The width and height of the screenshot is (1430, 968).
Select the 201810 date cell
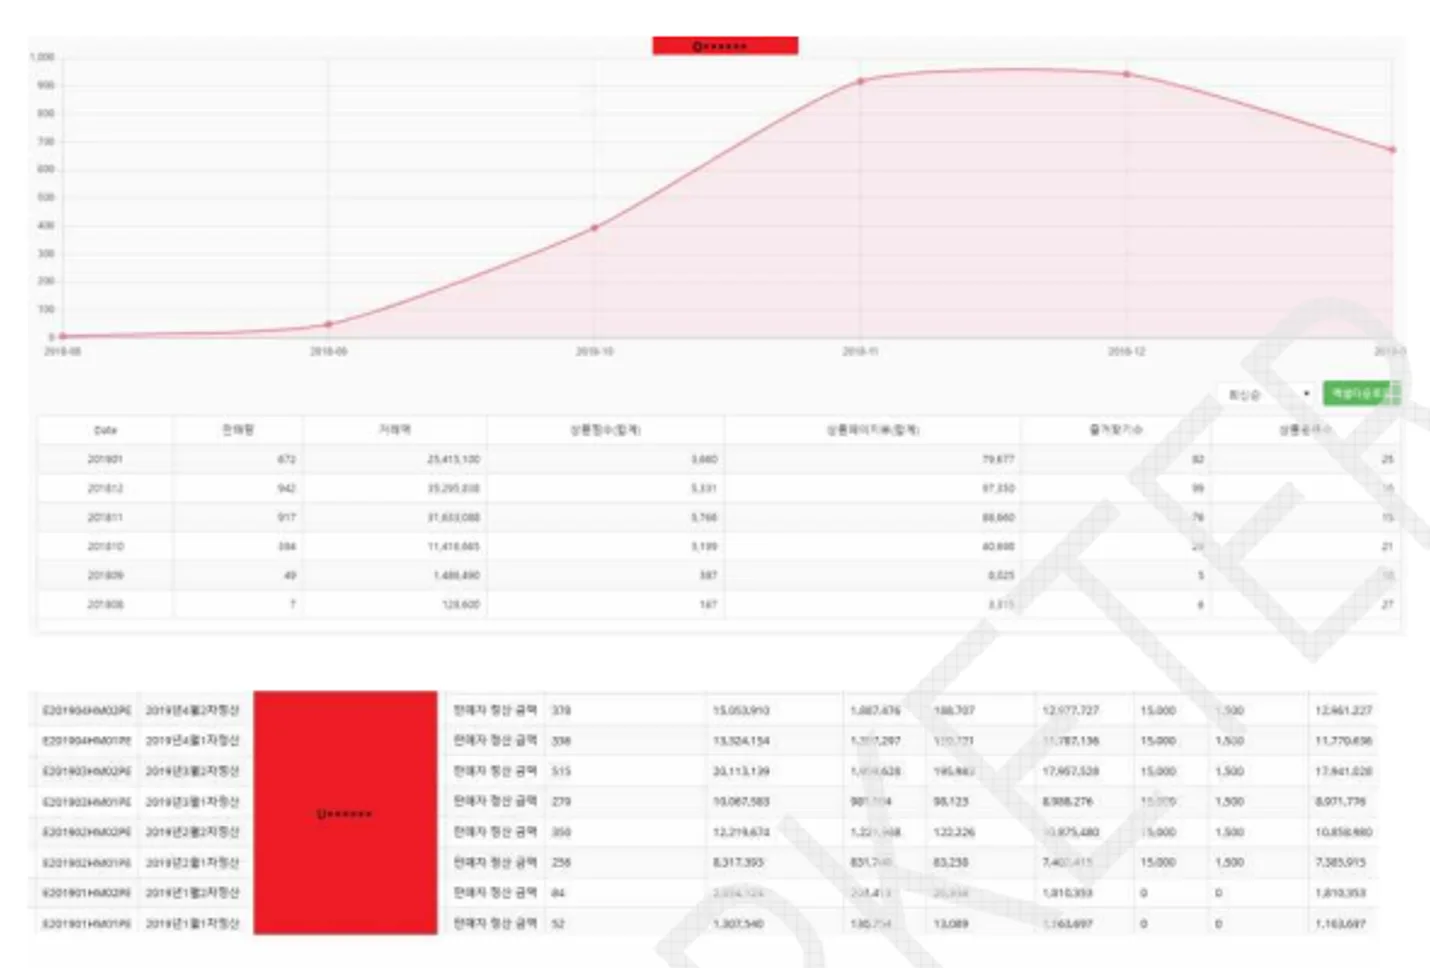105,546
